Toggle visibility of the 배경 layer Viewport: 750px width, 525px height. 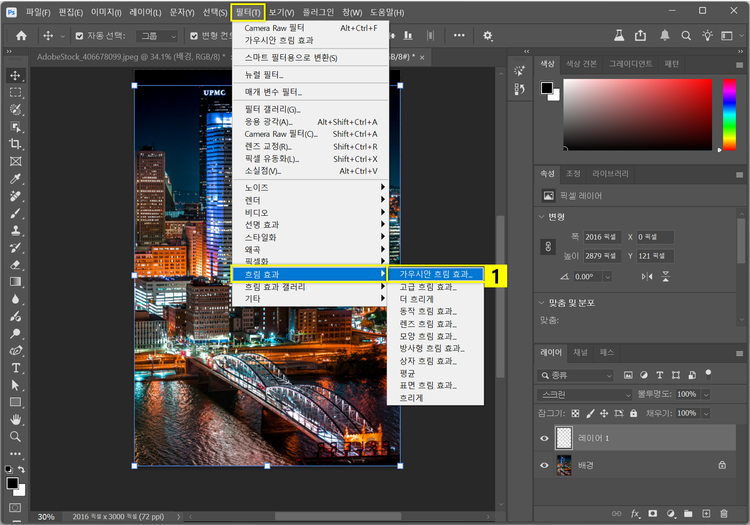(x=545, y=465)
